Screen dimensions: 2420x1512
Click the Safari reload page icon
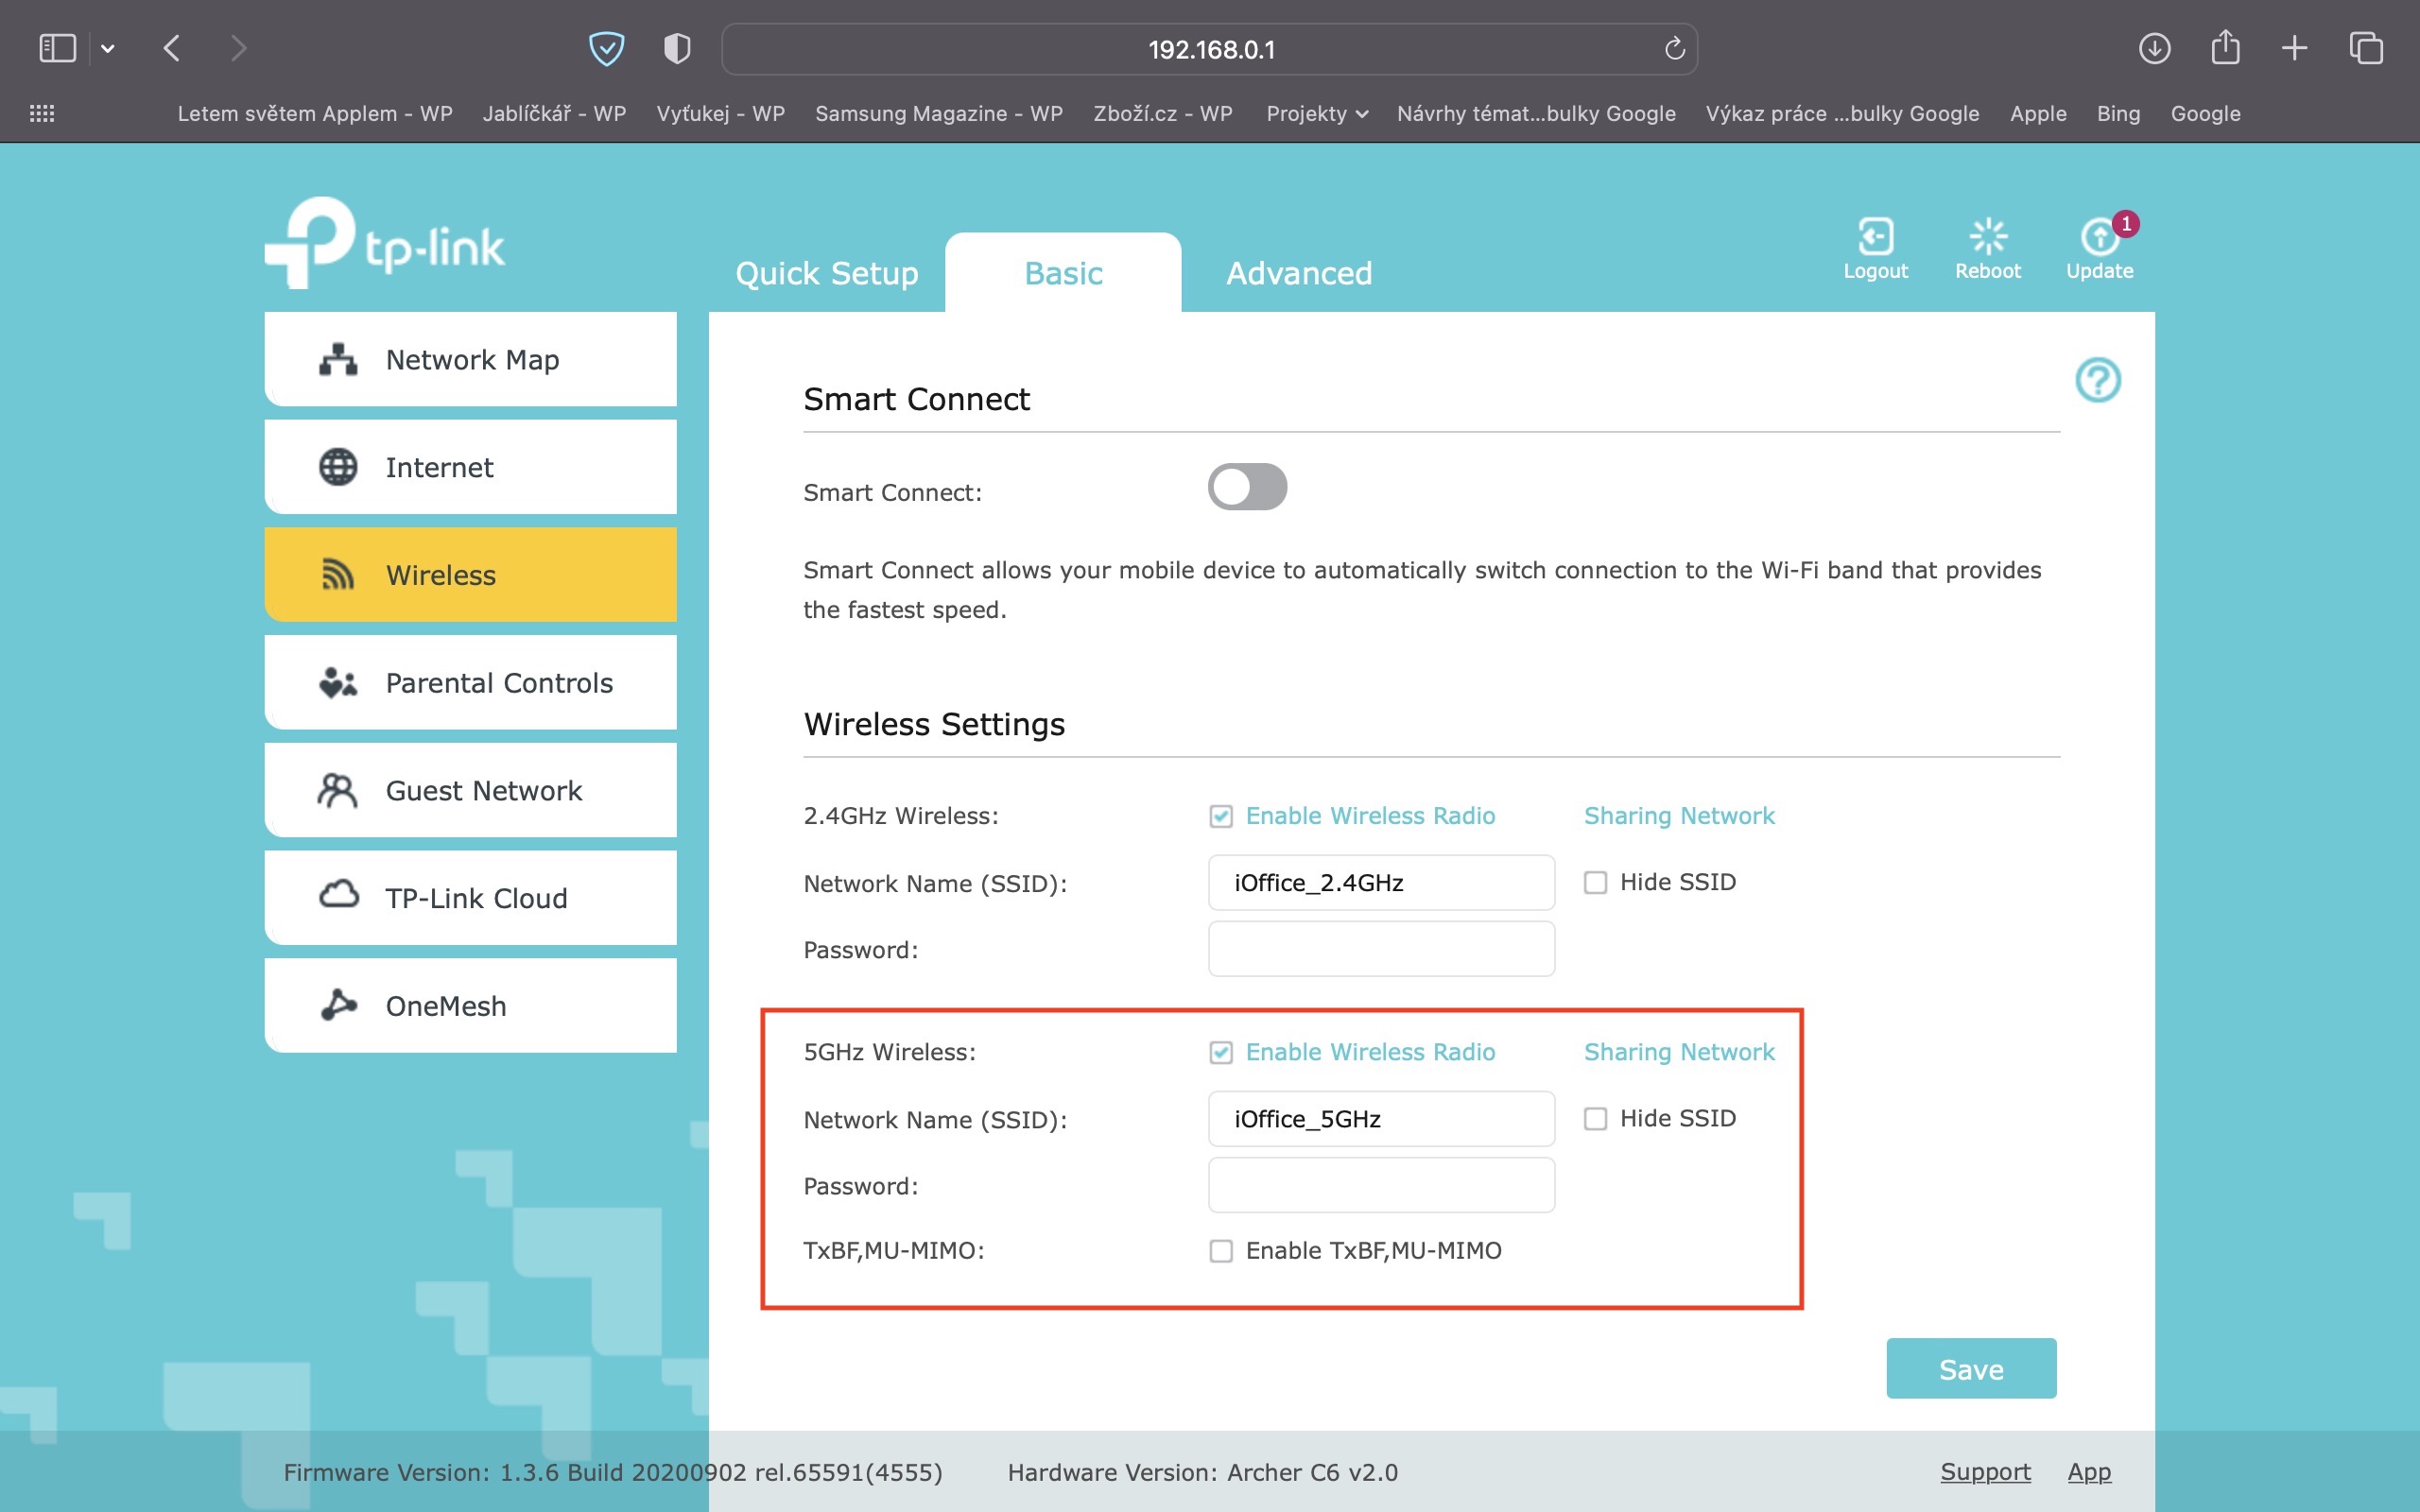click(x=1674, y=49)
